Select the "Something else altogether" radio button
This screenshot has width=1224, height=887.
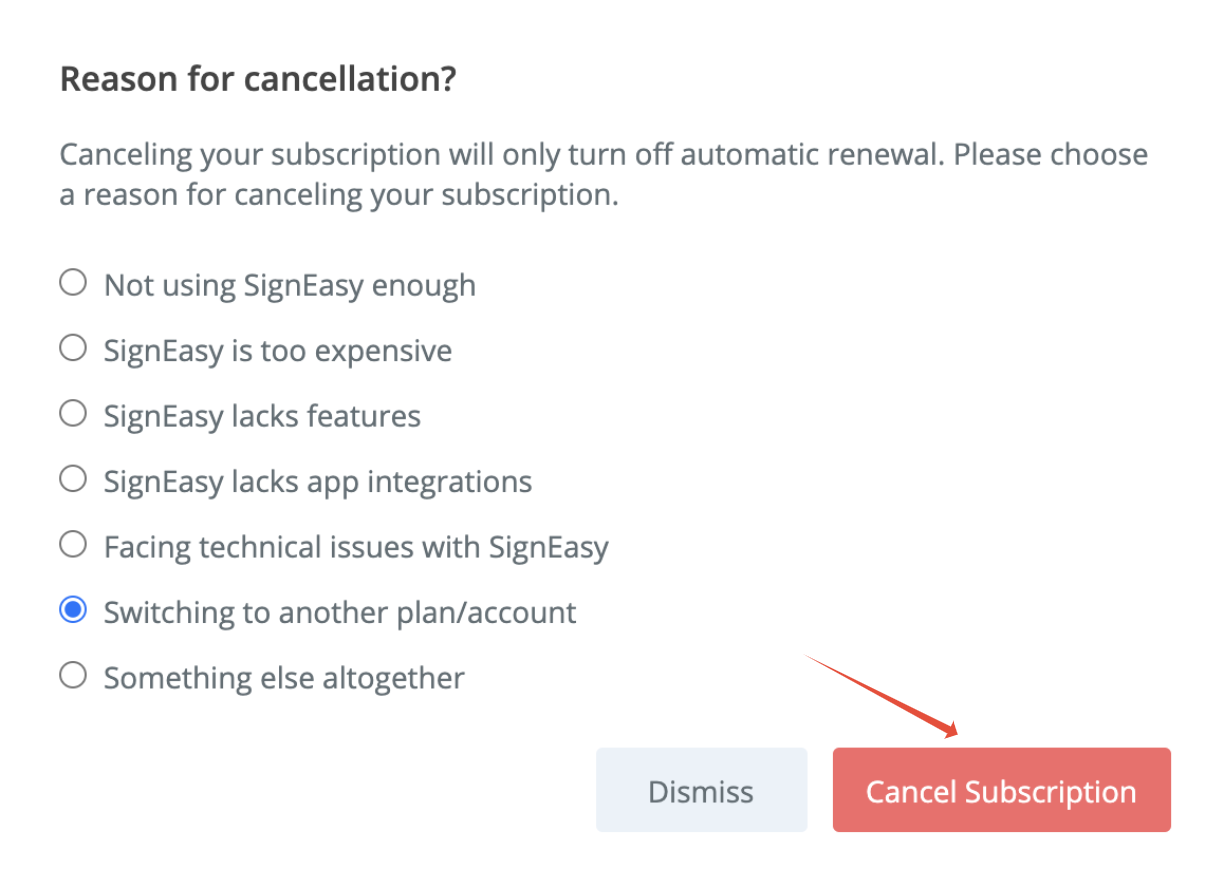tap(73, 676)
